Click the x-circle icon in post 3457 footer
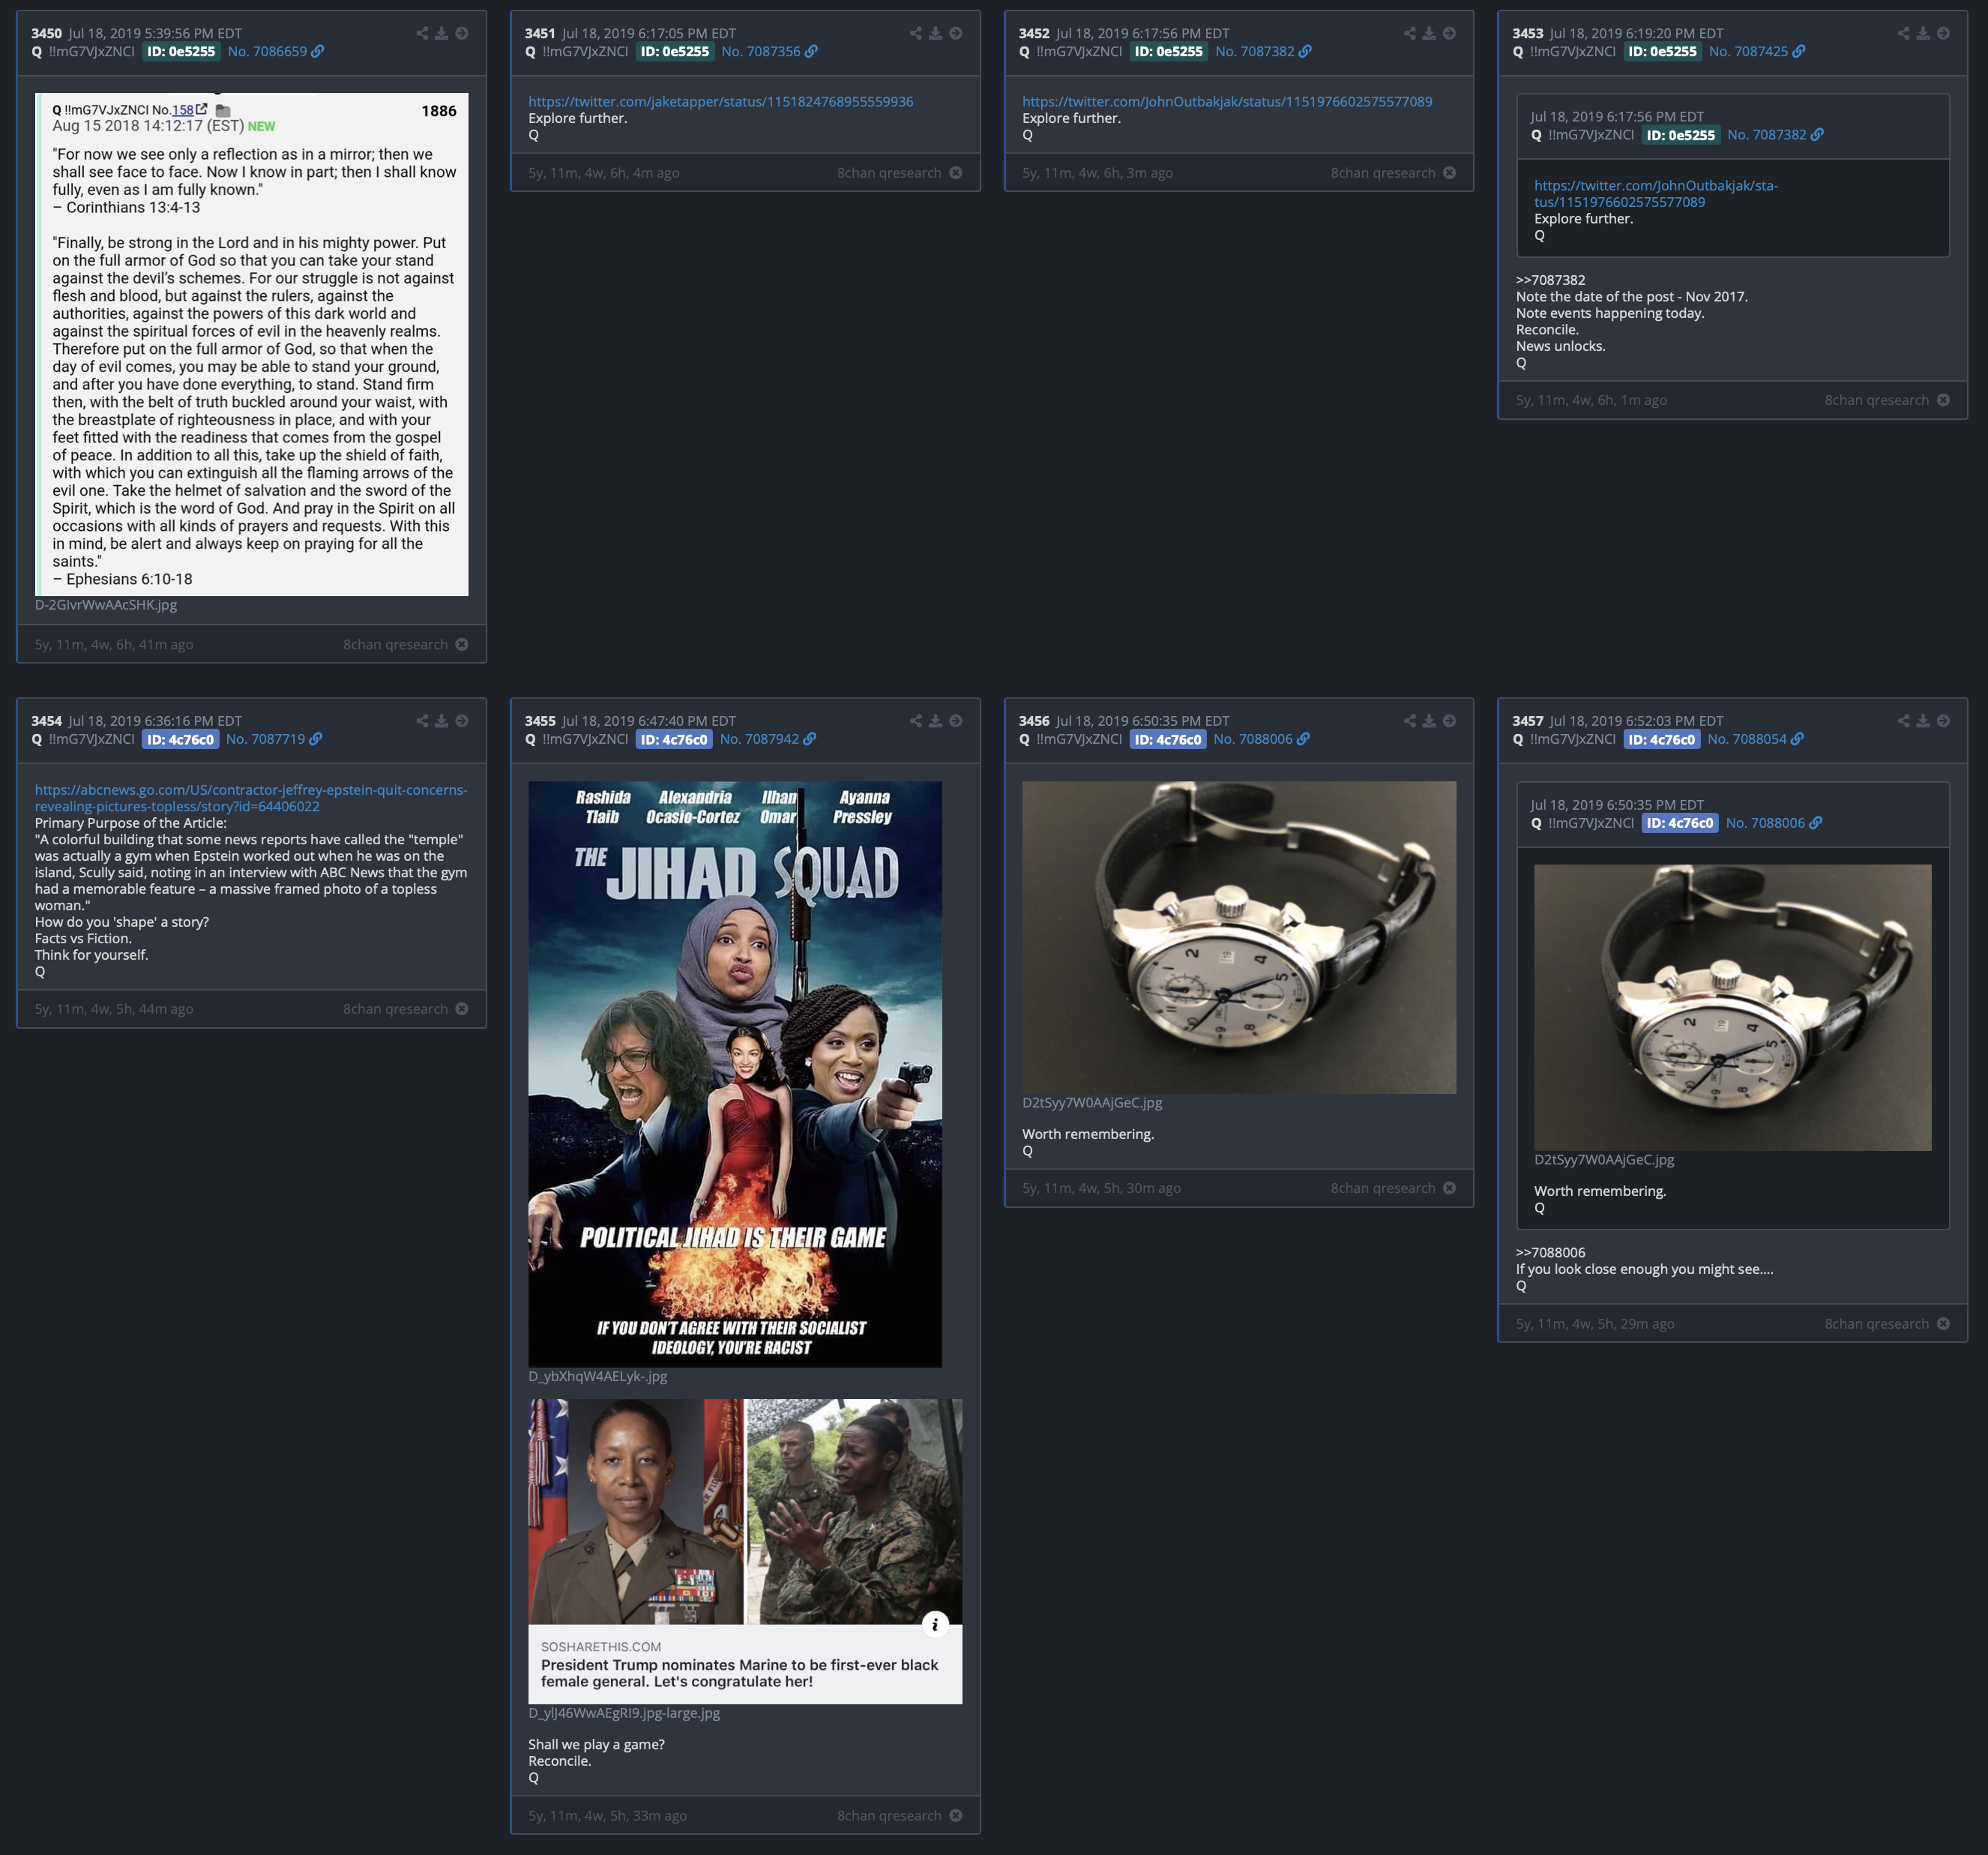Screen dimensions: 1988x1855 [x=1943, y=1324]
